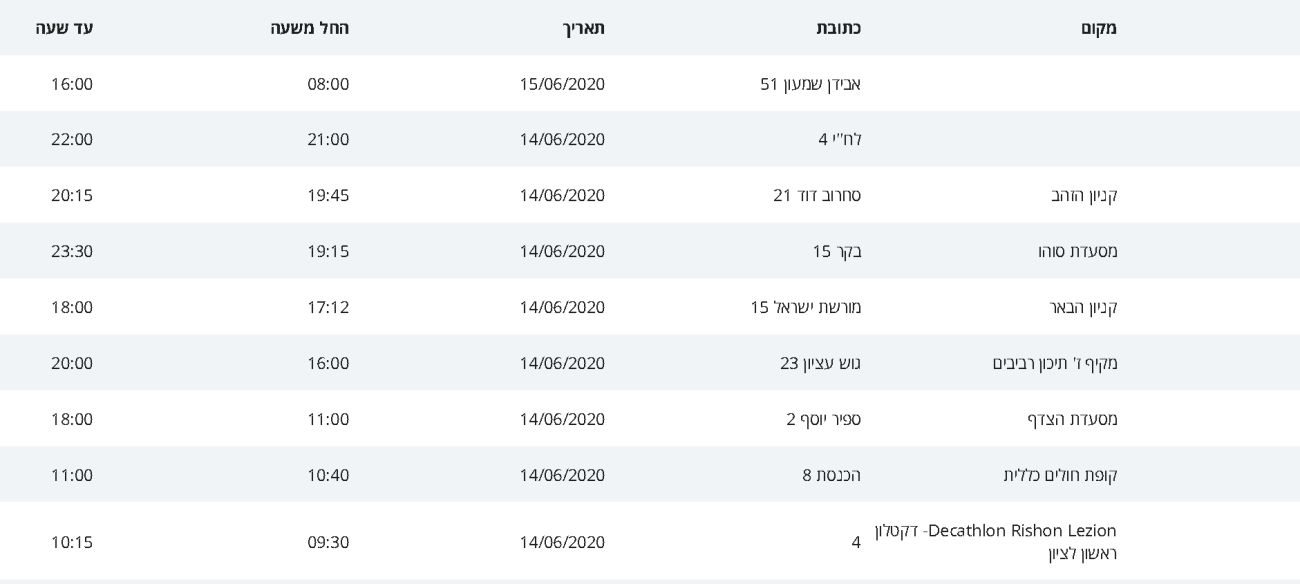This screenshot has width=1300, height=584.
Task: Click the מקום column header
Action: click(1098, 28)
